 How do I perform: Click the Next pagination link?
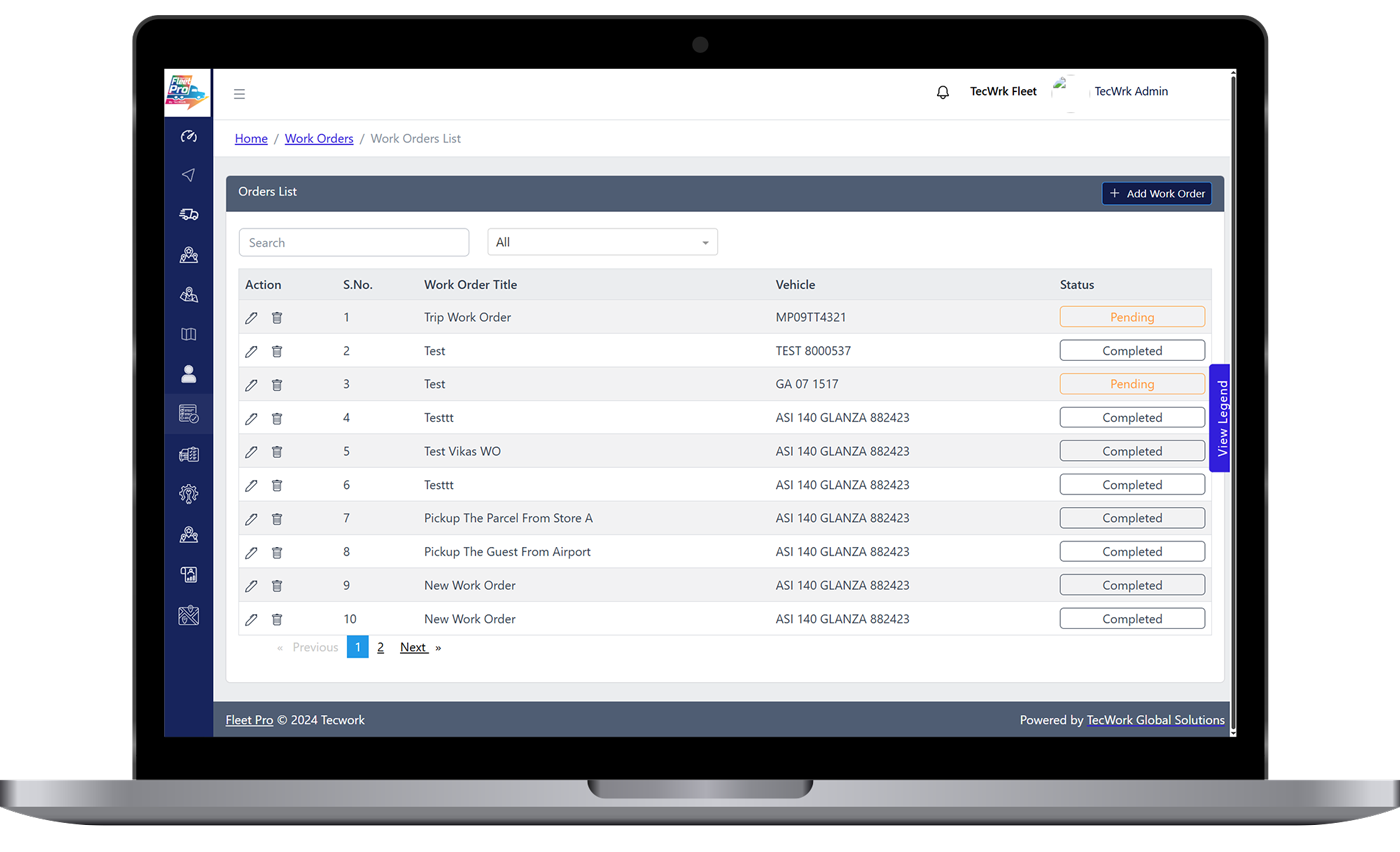tap(414, 647)
